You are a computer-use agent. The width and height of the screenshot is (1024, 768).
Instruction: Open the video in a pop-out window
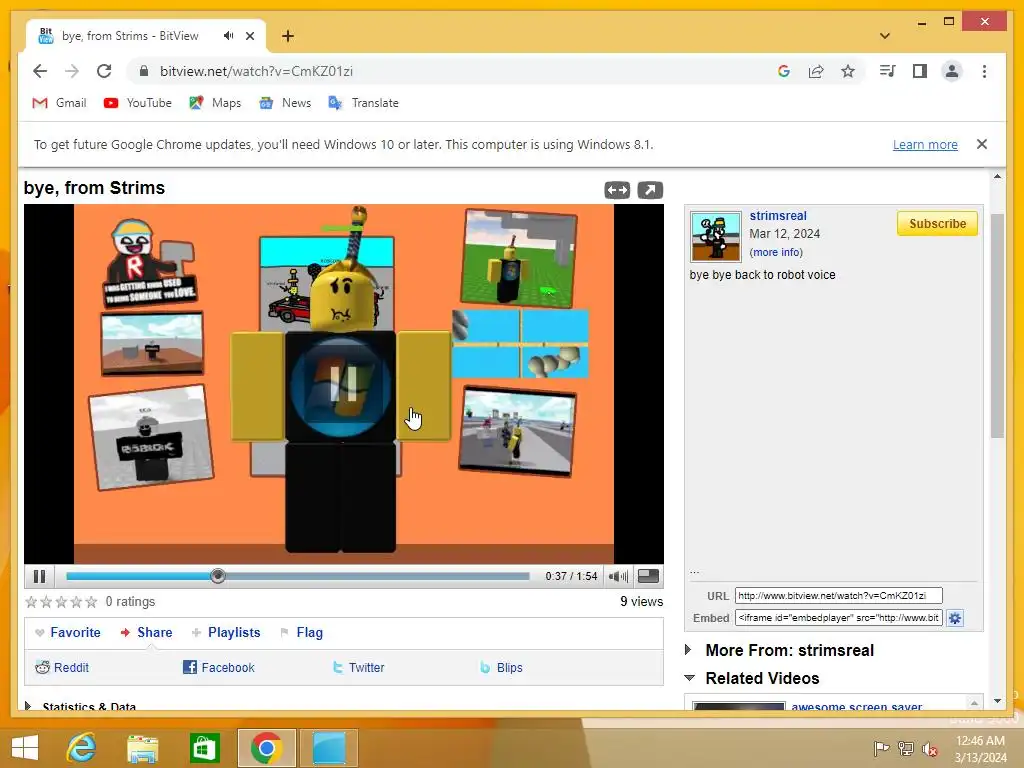pos(650,190)
